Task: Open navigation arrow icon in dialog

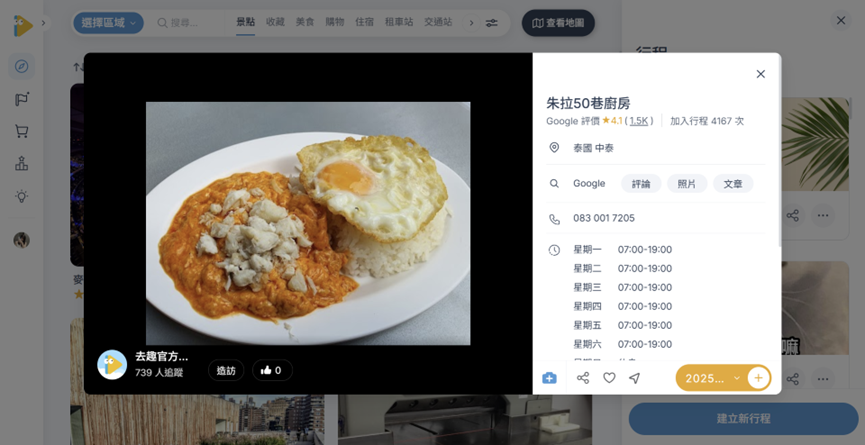Action: pos(635,378)
